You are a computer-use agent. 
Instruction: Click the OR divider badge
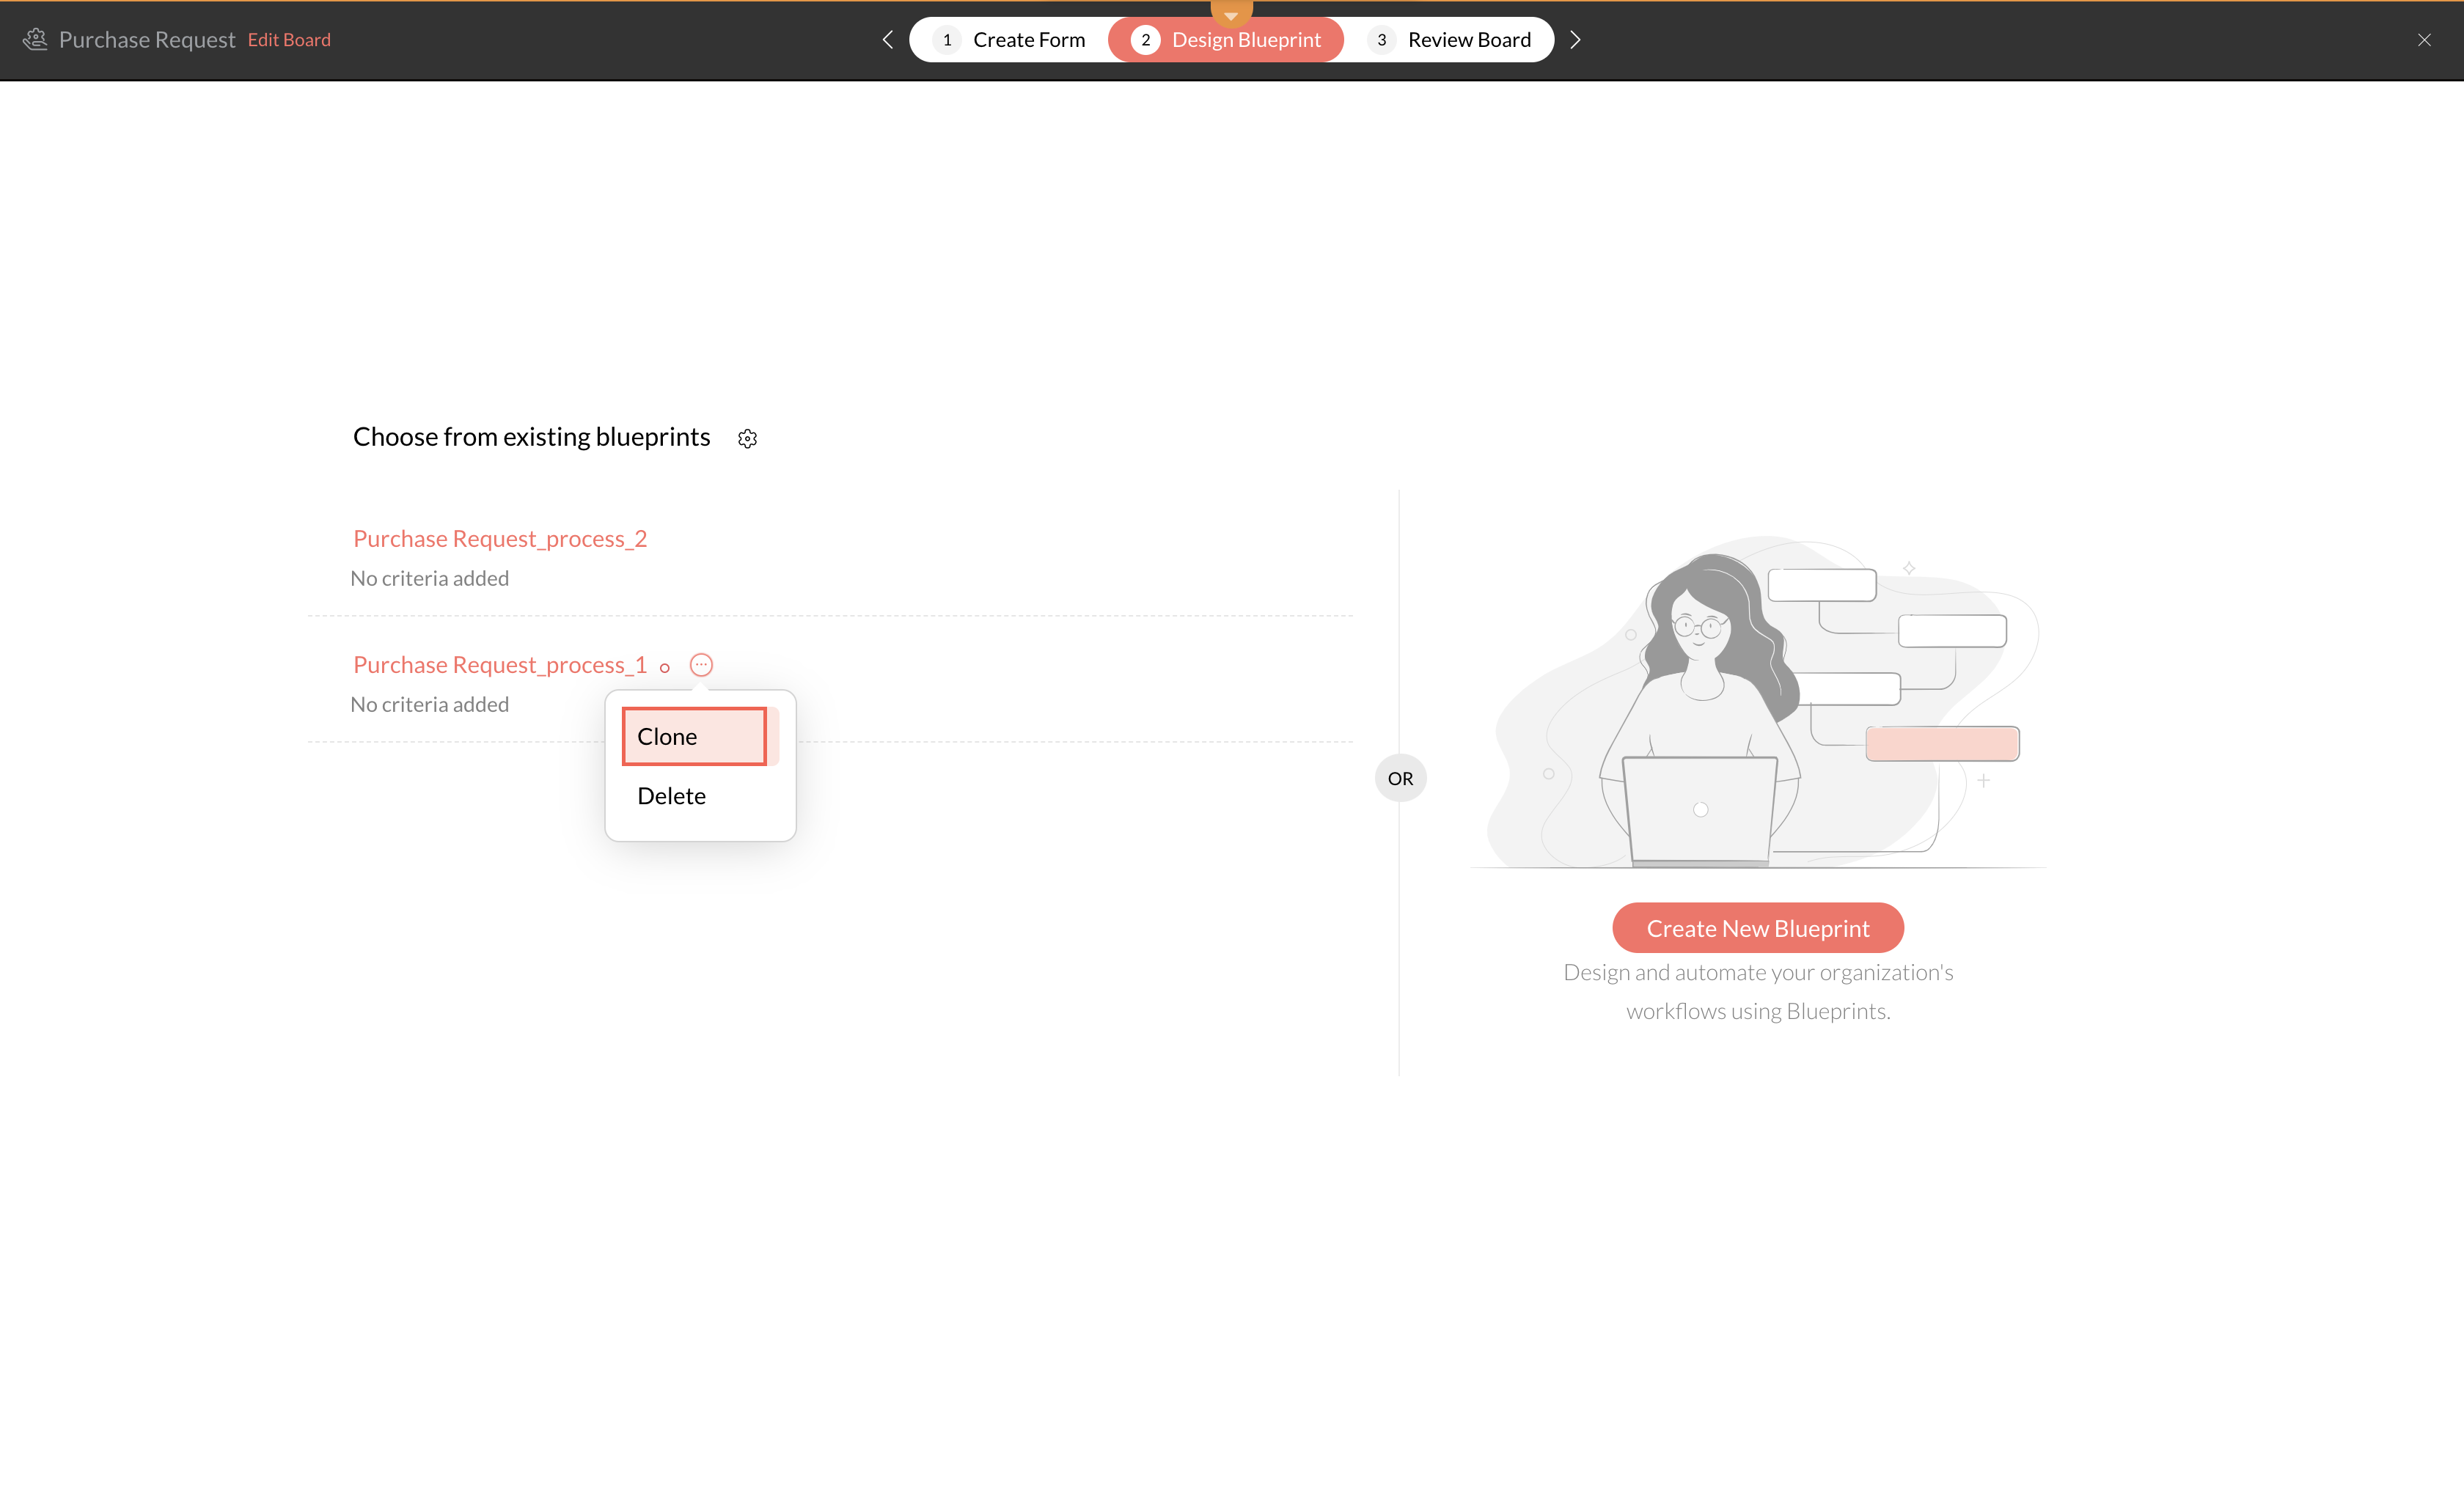point(1400,778)
